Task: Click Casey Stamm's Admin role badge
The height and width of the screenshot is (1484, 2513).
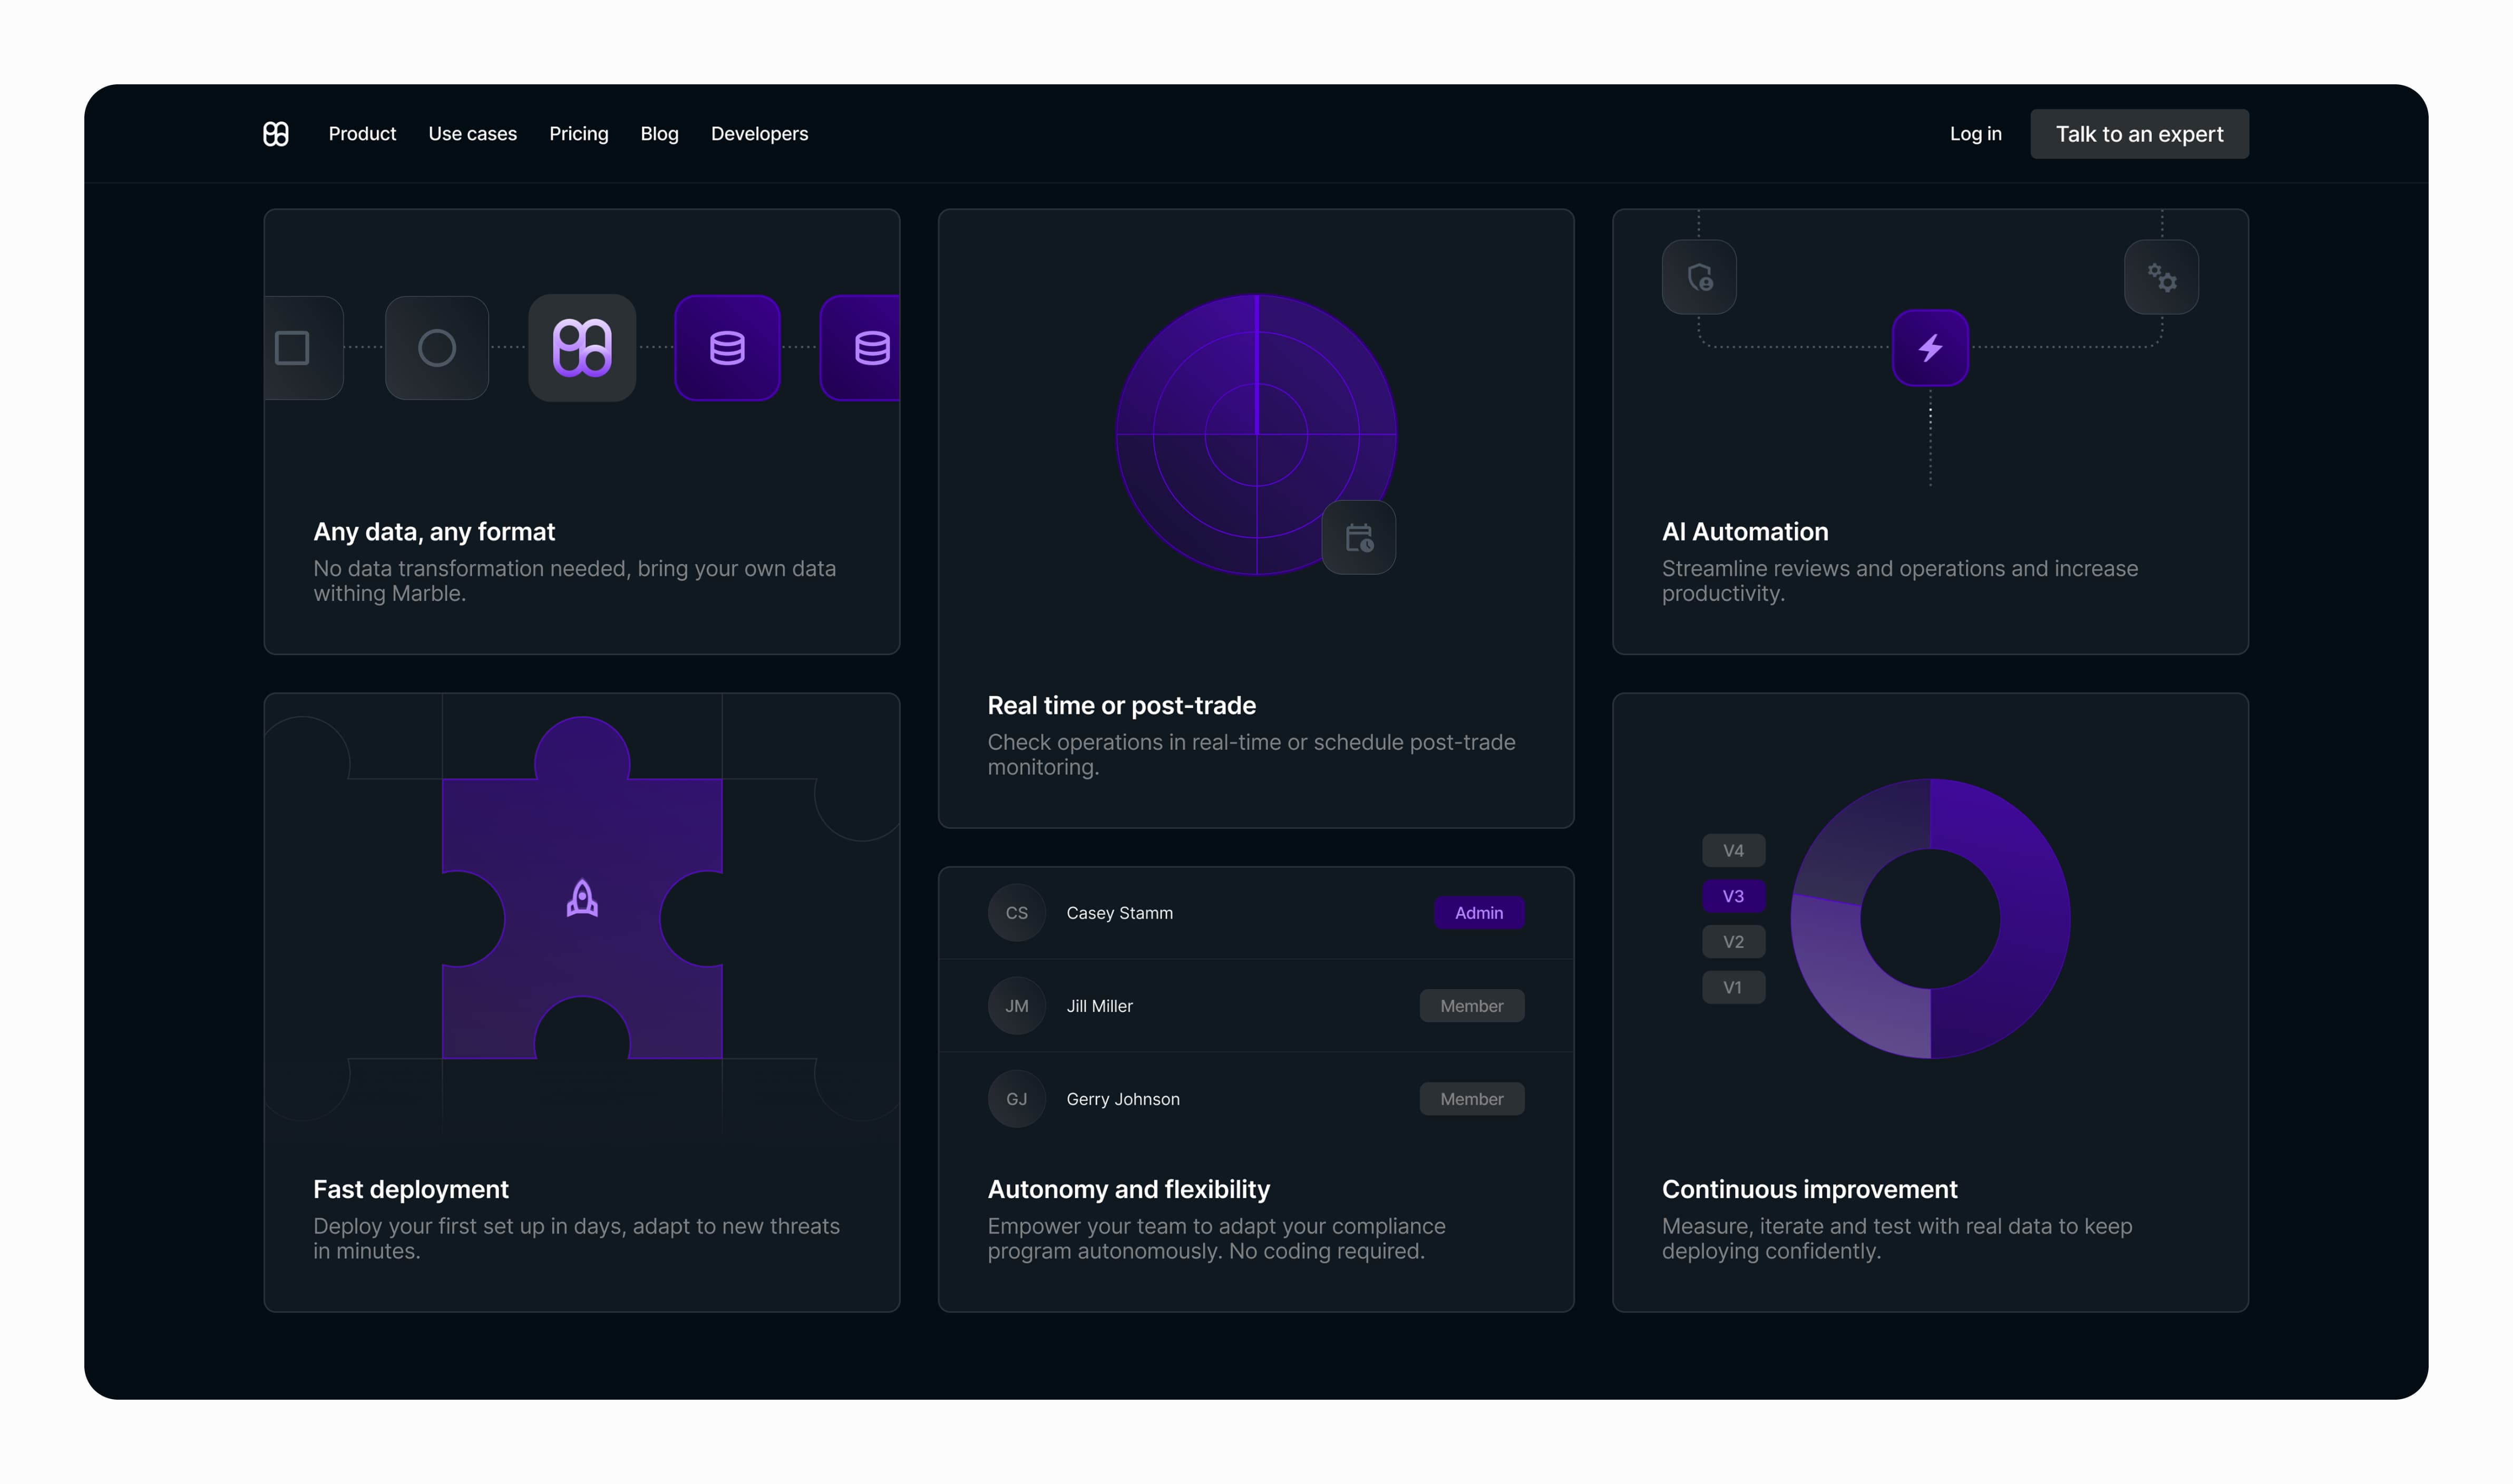Action: (1478, 913)
